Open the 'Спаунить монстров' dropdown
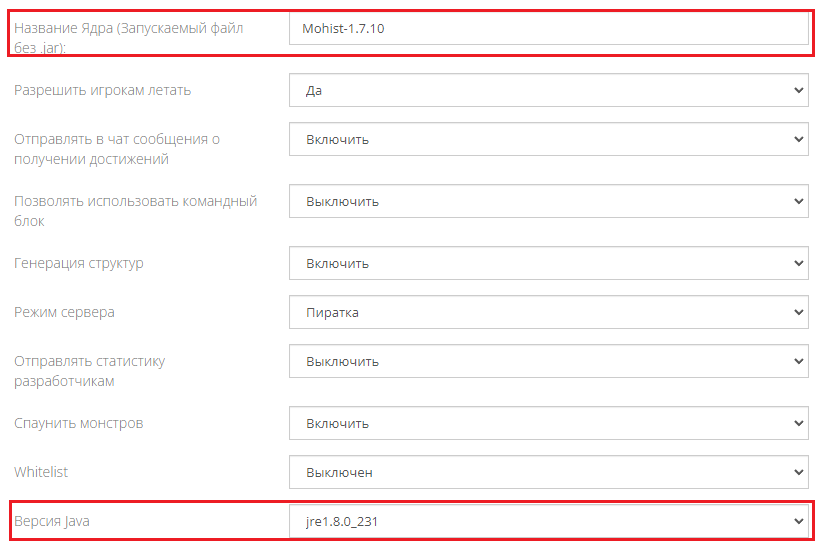 [548, 423]
